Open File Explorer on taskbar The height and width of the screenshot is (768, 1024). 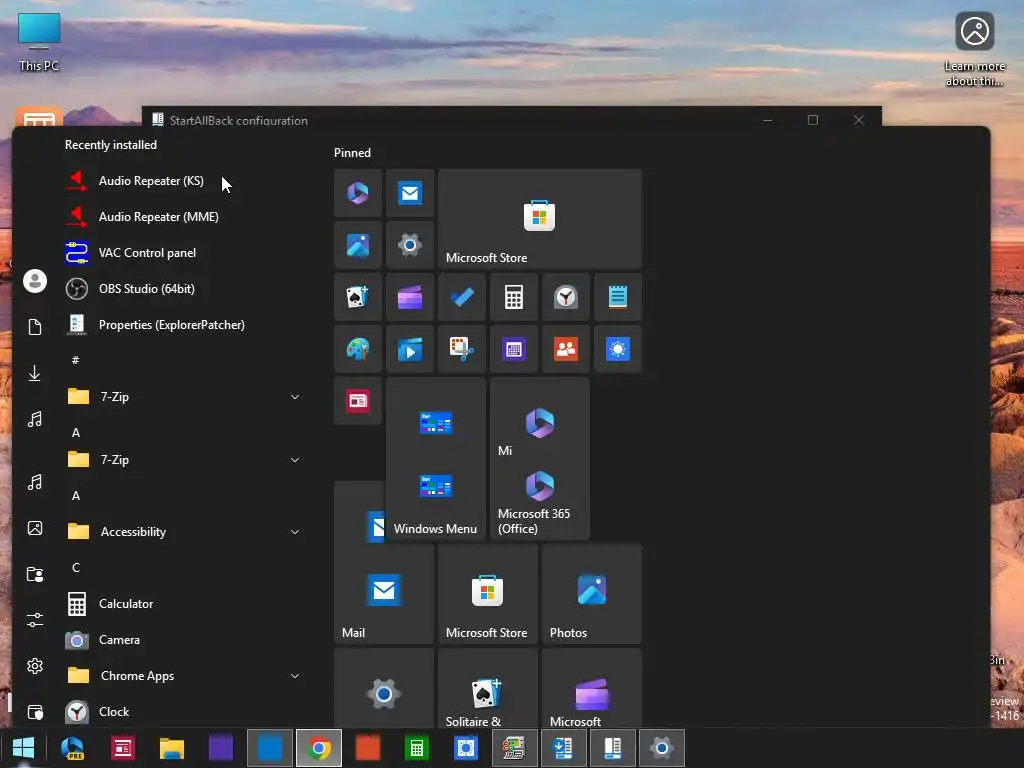point(172,748)
